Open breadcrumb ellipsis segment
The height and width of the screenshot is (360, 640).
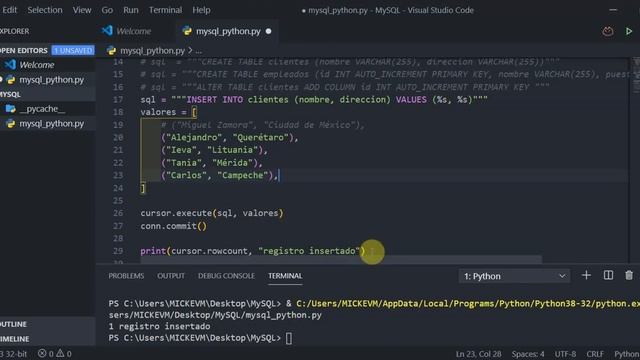(199, 51)
